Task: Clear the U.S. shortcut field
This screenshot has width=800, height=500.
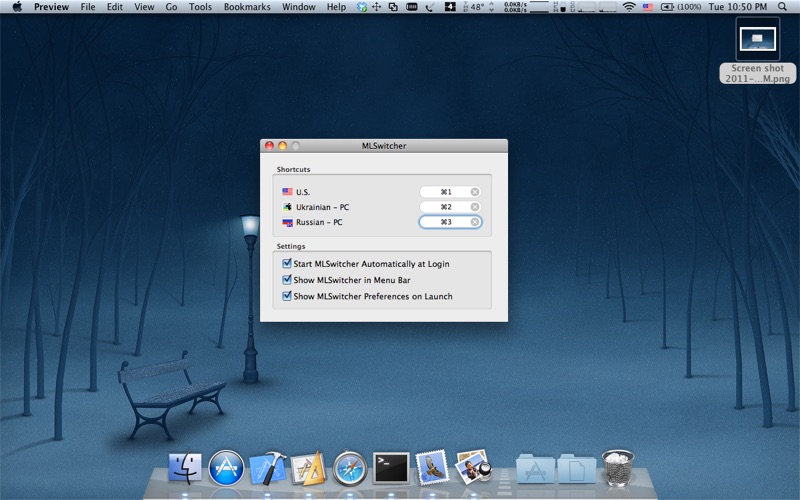Action: click(474, 192)
